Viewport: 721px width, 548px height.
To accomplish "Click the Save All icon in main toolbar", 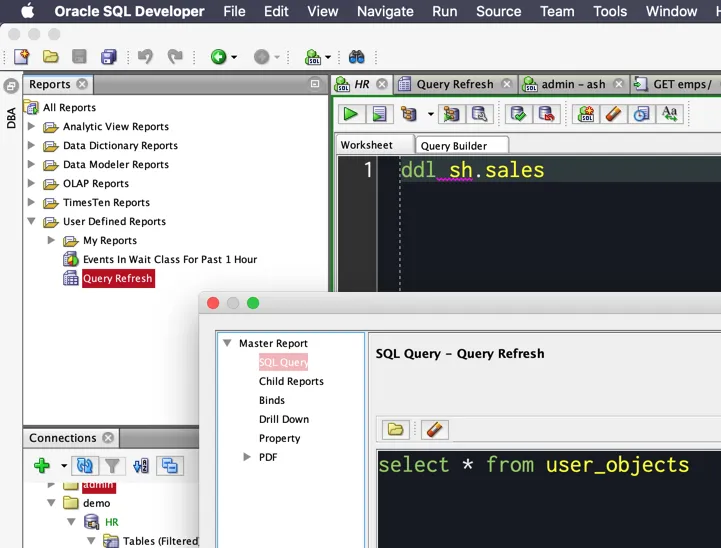I will click(x=108, y=57).
